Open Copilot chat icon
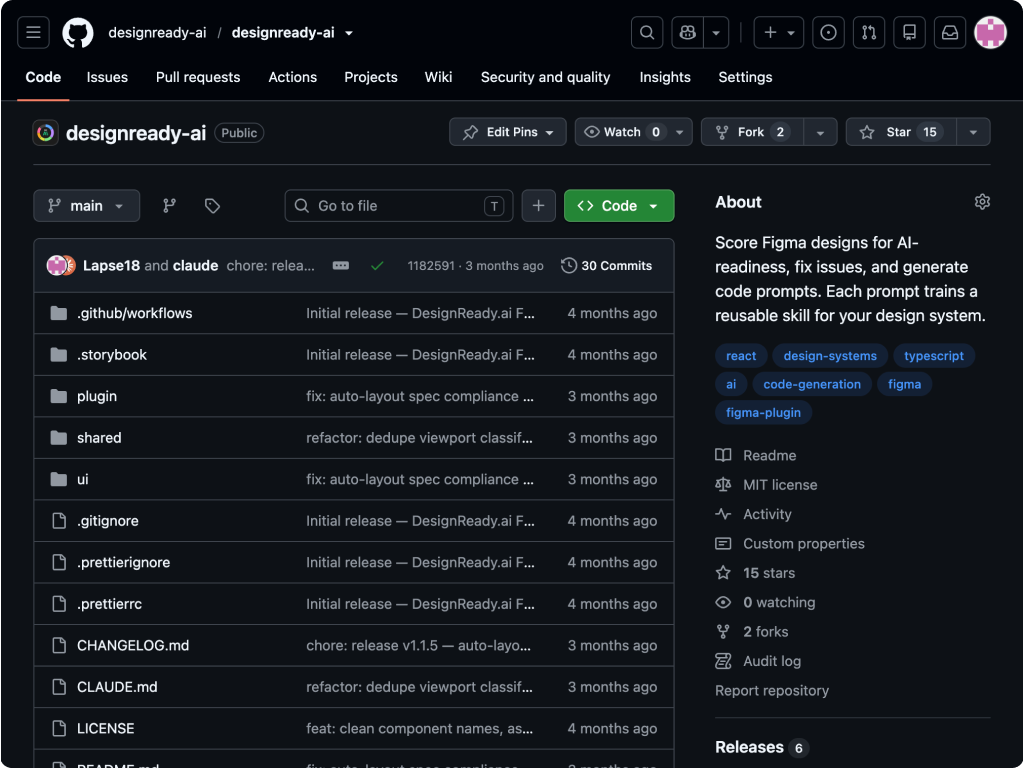The image size is (1024, 768). click(688, 33)
